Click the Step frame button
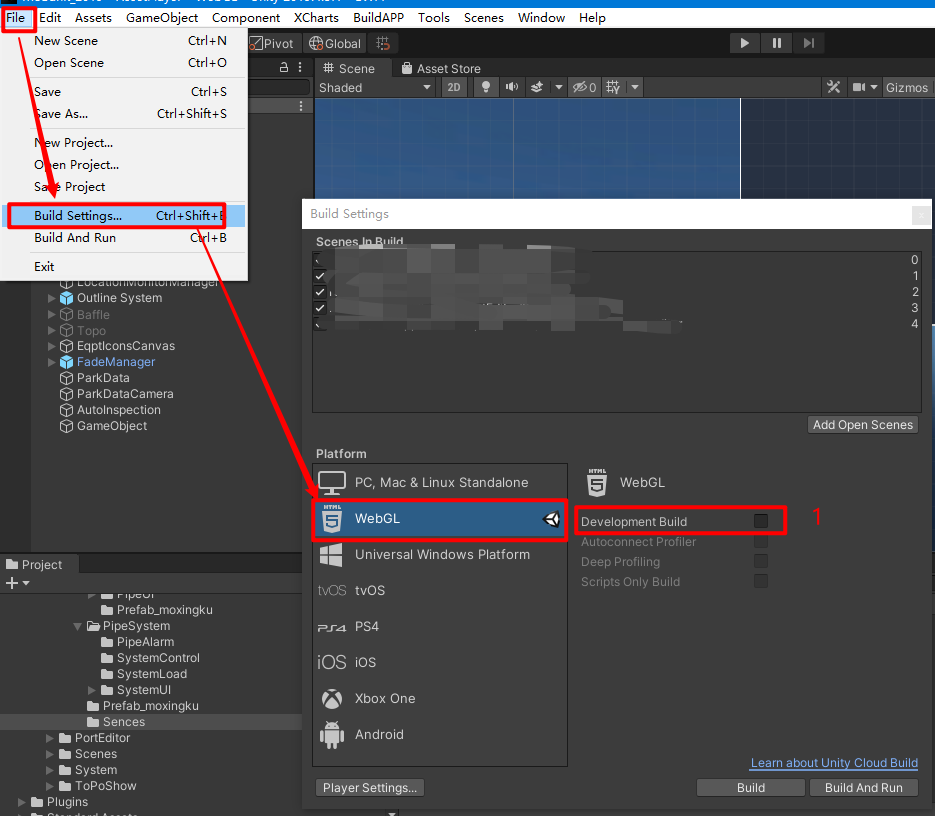Image resolution: width=935 pixels, height=816 pixels. pyautogui.click(x=809, y=43)
